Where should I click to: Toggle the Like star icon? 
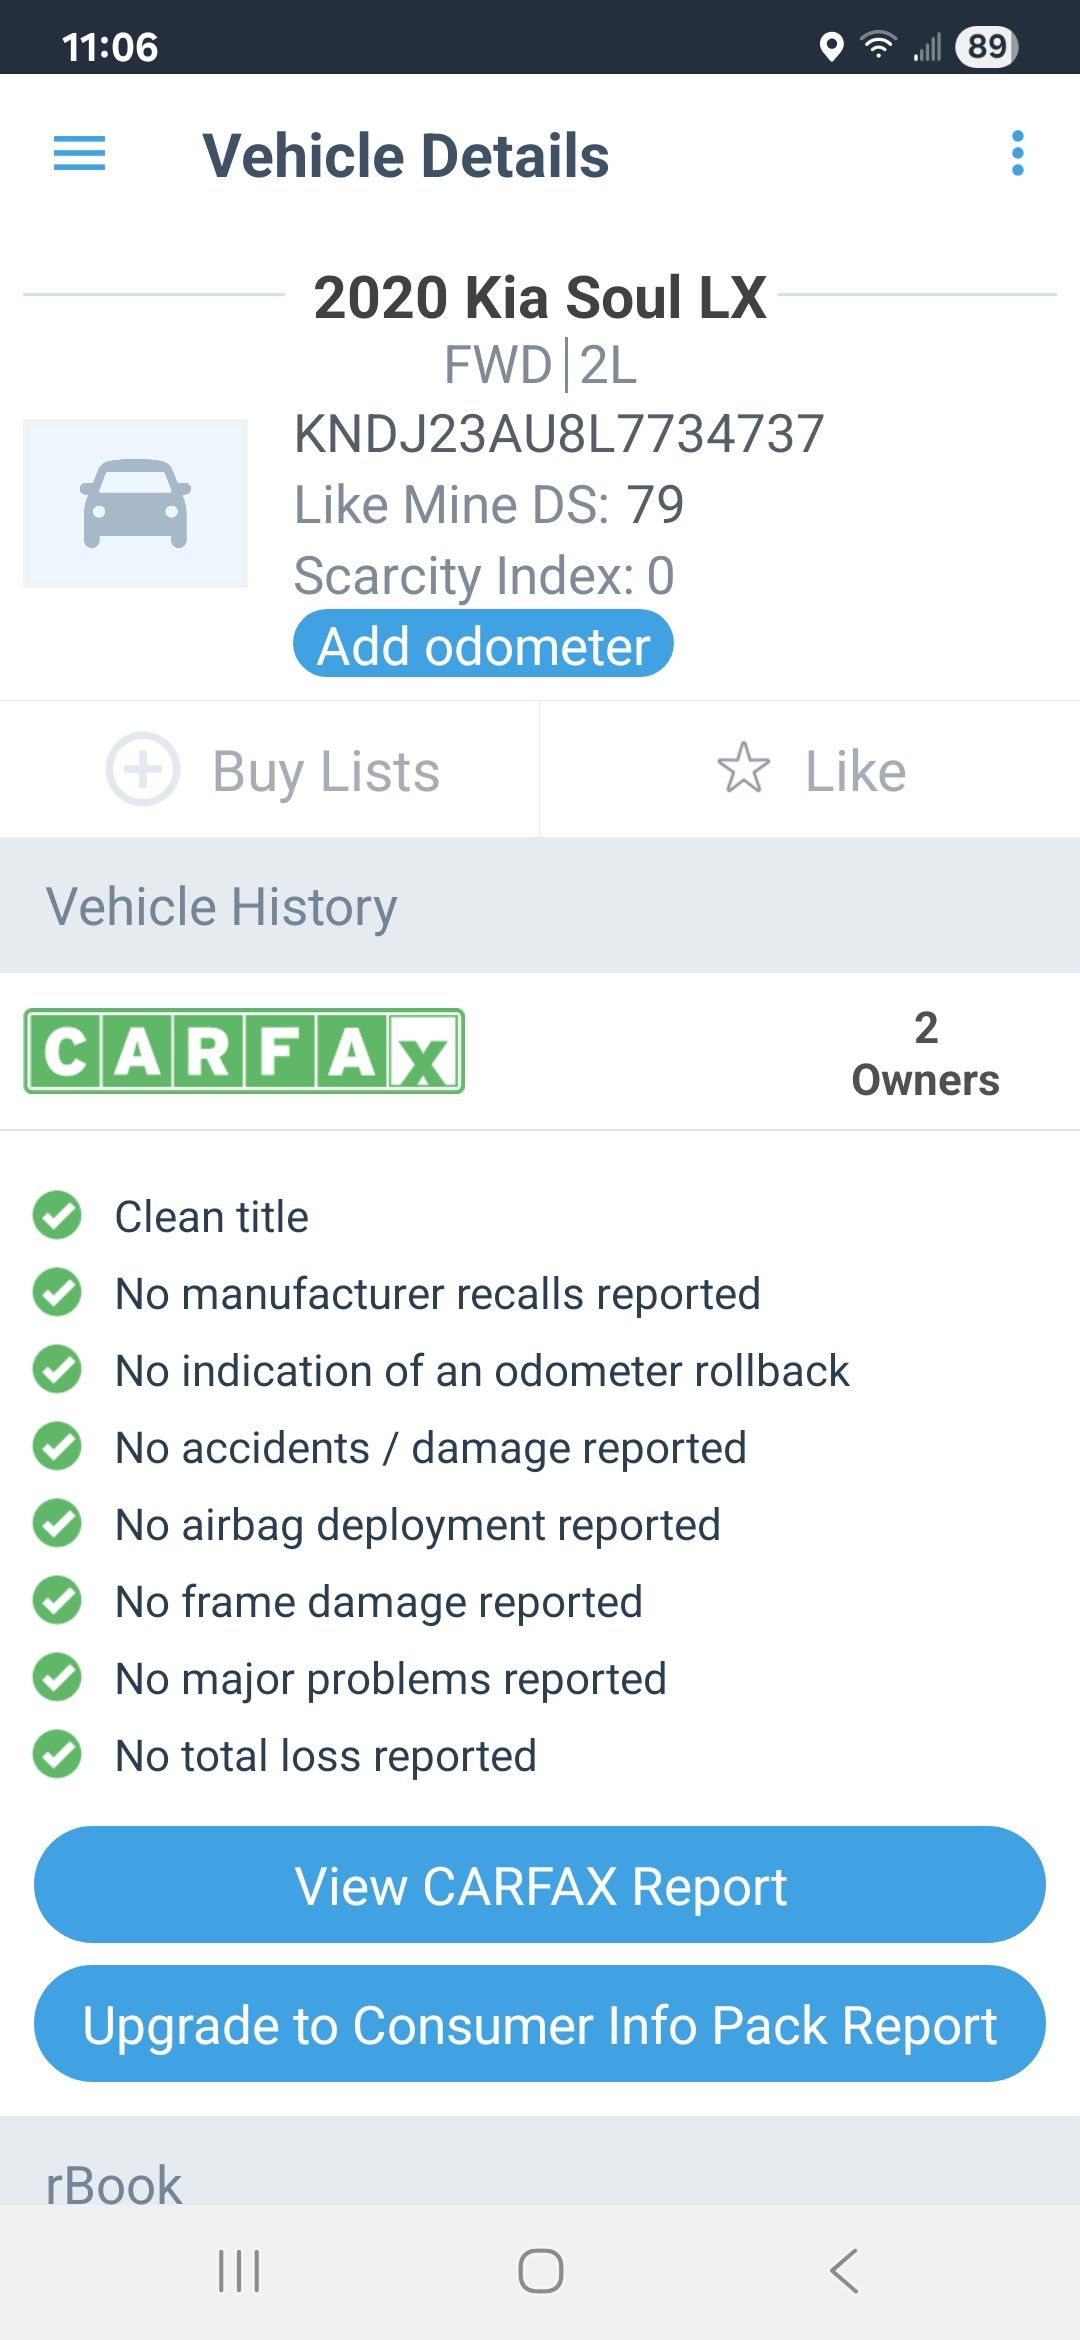pyautogui.click(x=744, y=769)
